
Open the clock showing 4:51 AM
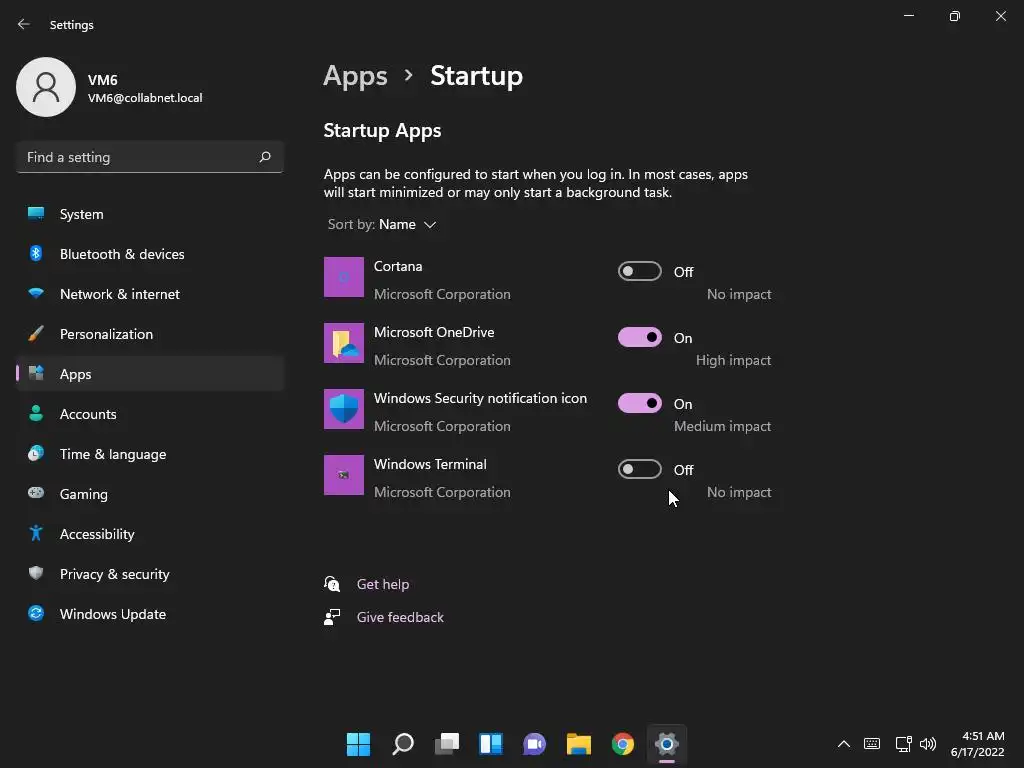click(x=978, y=744)
